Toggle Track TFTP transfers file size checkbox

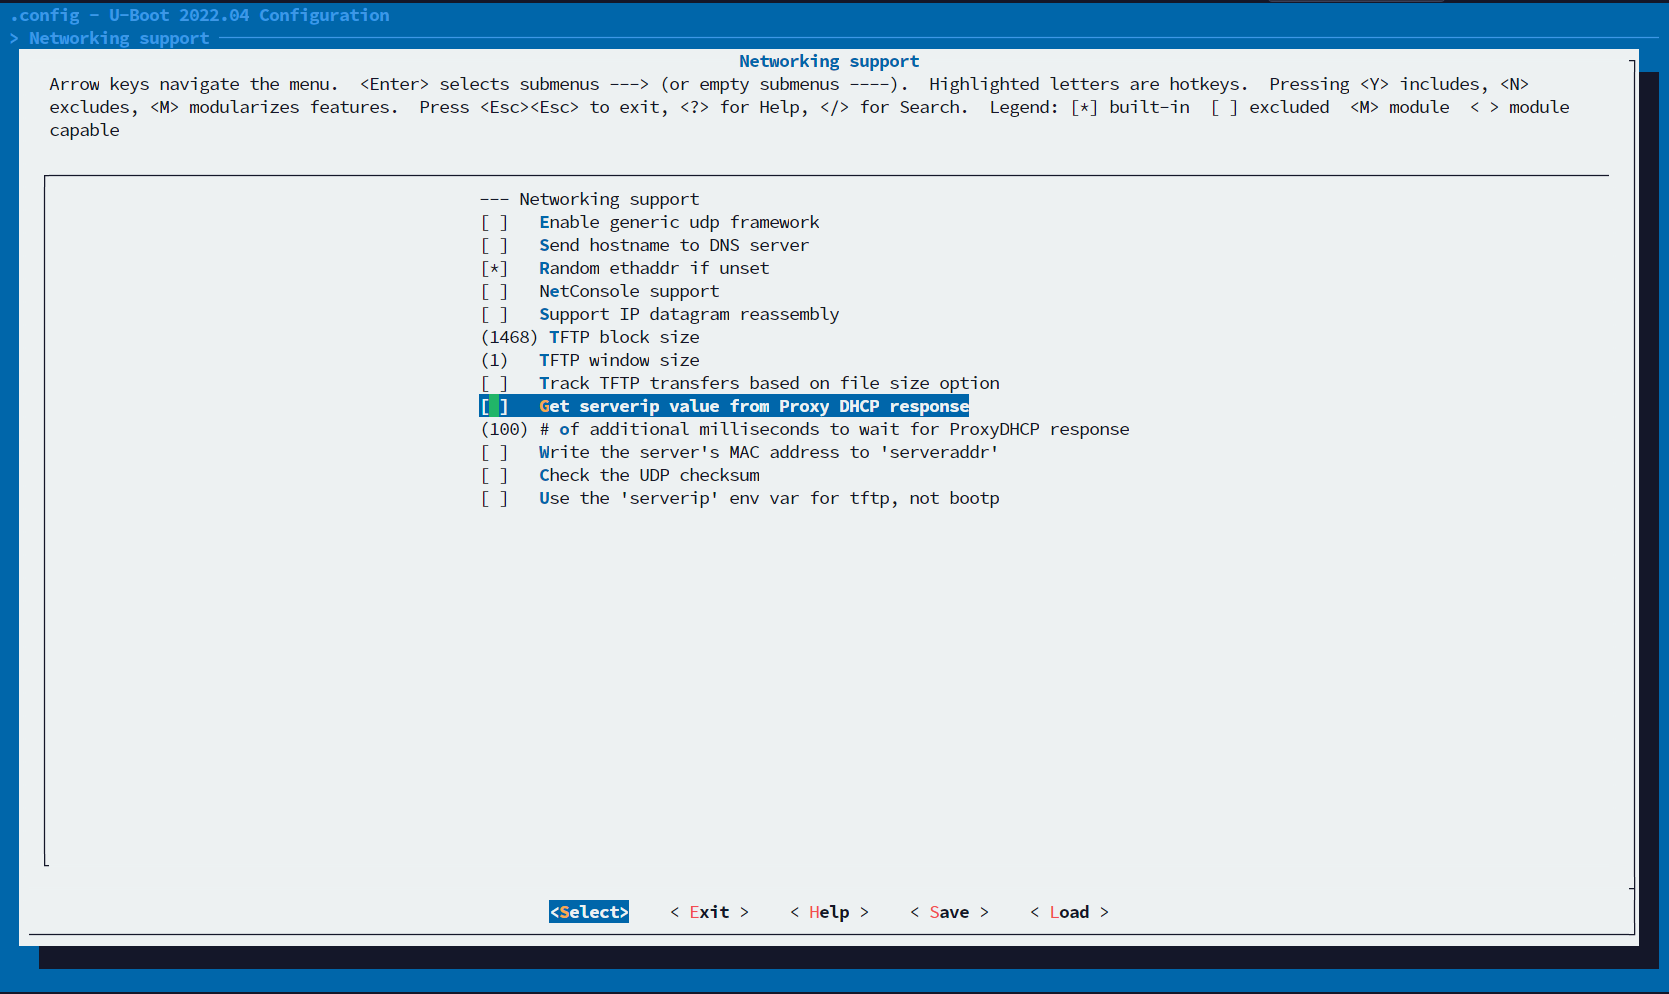click(x=494, y=383)
